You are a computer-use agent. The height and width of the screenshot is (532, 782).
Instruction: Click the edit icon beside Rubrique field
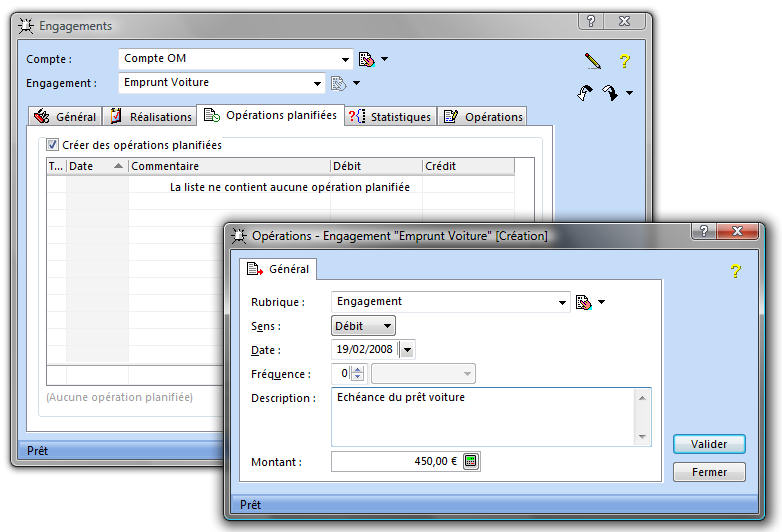pos(584,301)
